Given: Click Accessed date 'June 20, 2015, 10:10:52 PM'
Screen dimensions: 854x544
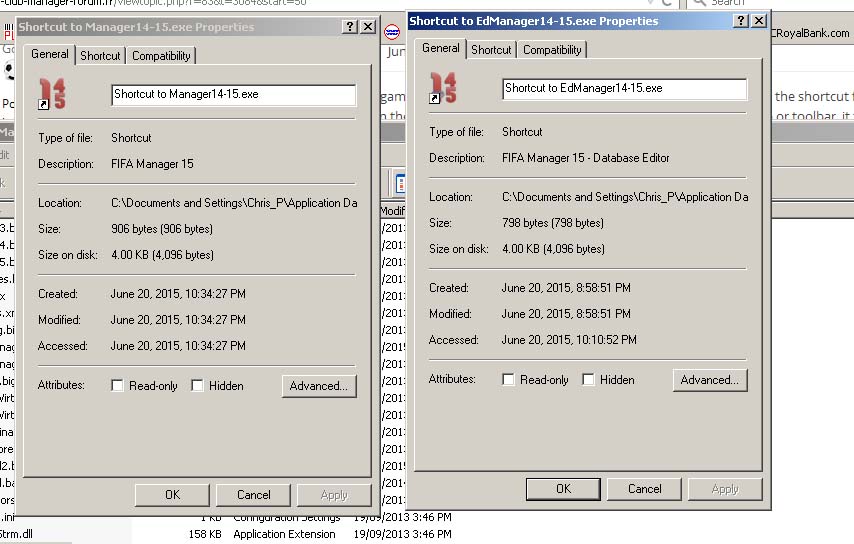Looking at the screenshot, I should click(569, 340).
